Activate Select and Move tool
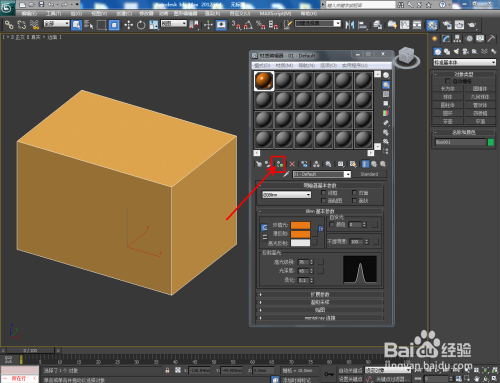This screenshot has width=500, height=383. point(129,25)
